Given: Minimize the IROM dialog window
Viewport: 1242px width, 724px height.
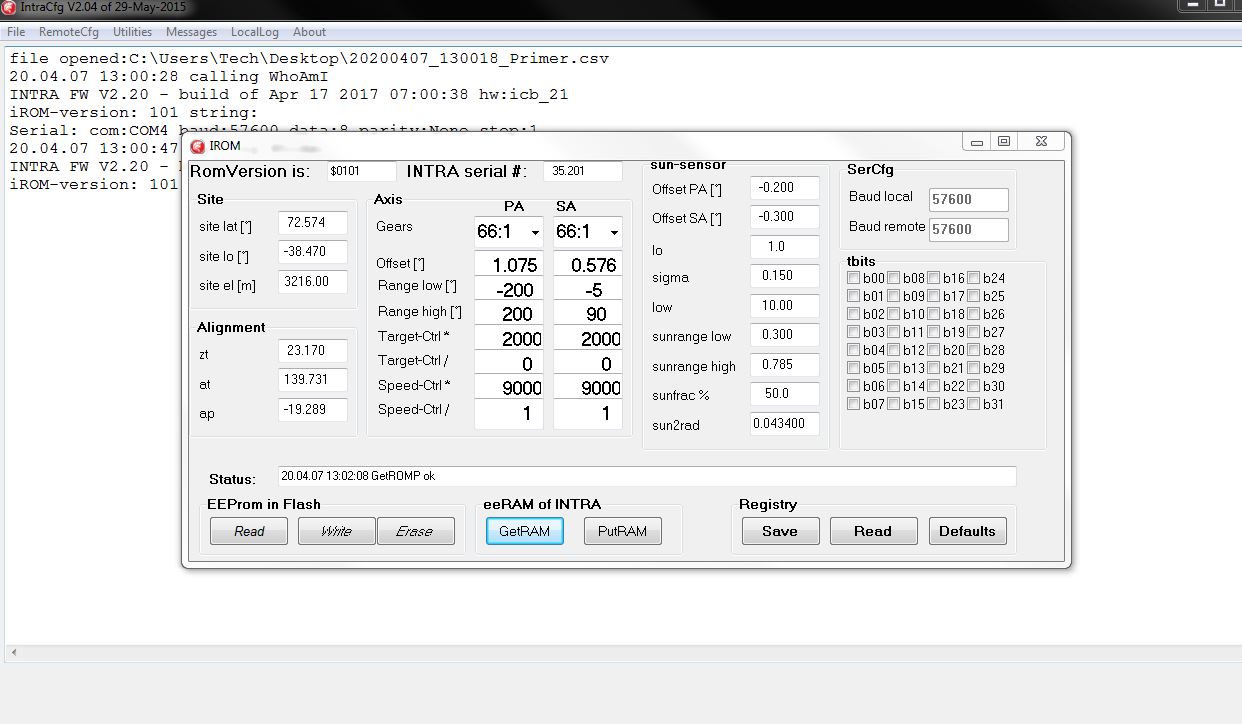Looking at the screenshot, I should (x=976, y=142).
